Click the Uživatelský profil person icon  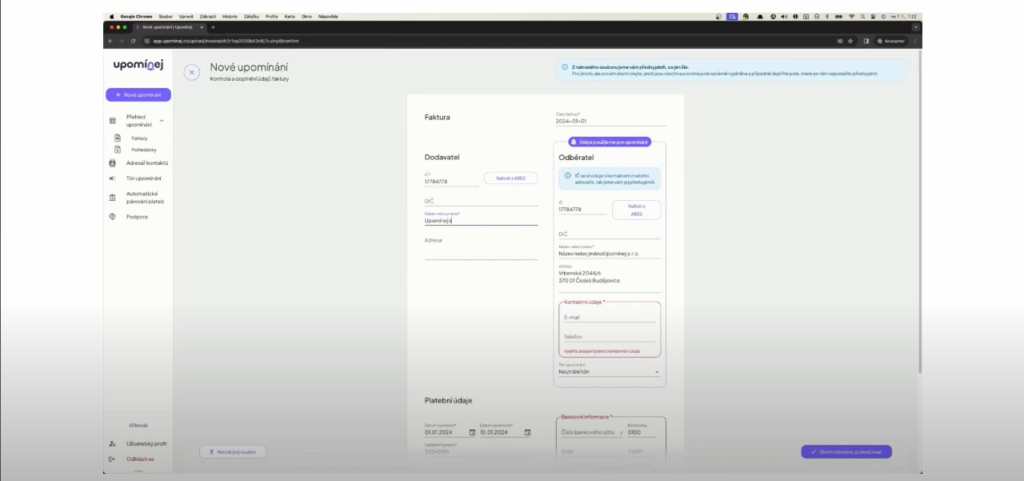(x=112, y=444)
